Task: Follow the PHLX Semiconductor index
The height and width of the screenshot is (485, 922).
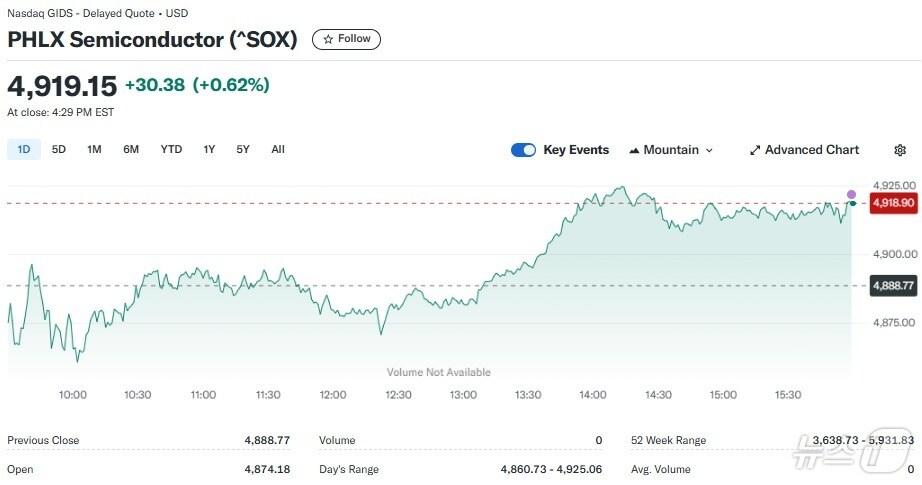Action: pos(346,40)
